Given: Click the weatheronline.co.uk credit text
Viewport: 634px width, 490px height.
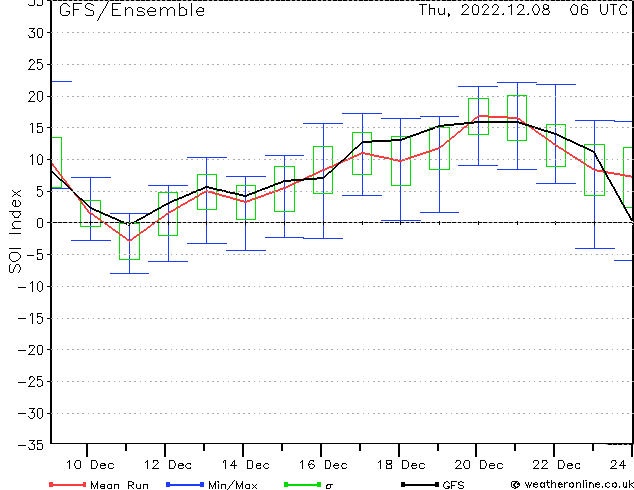Looking at the screenshot, I should tap(579, 484).
